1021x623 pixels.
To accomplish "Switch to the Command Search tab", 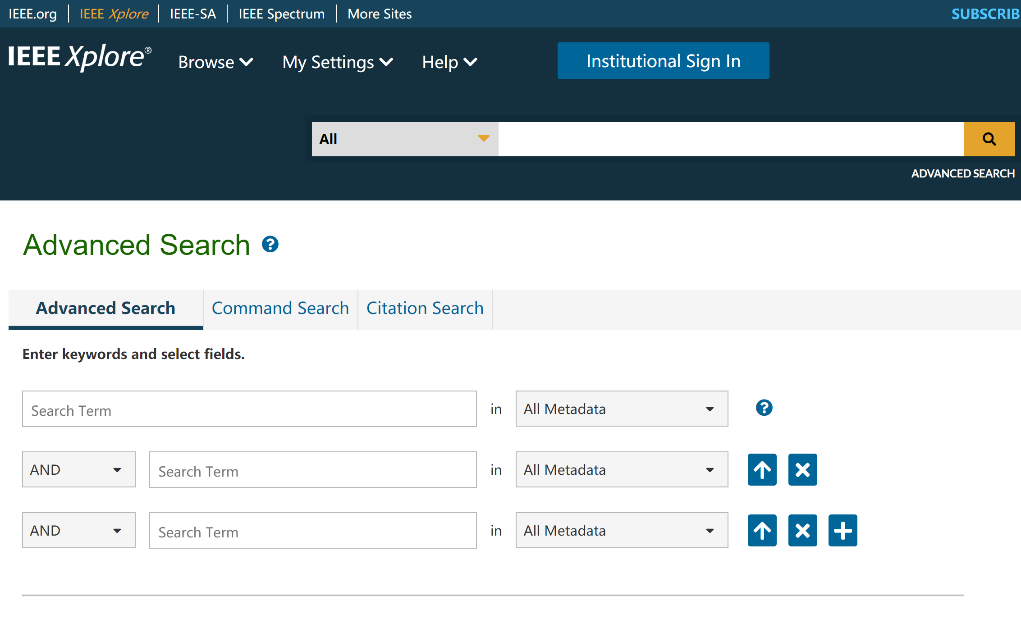I will pyautogui.click(x=280, y=308).
